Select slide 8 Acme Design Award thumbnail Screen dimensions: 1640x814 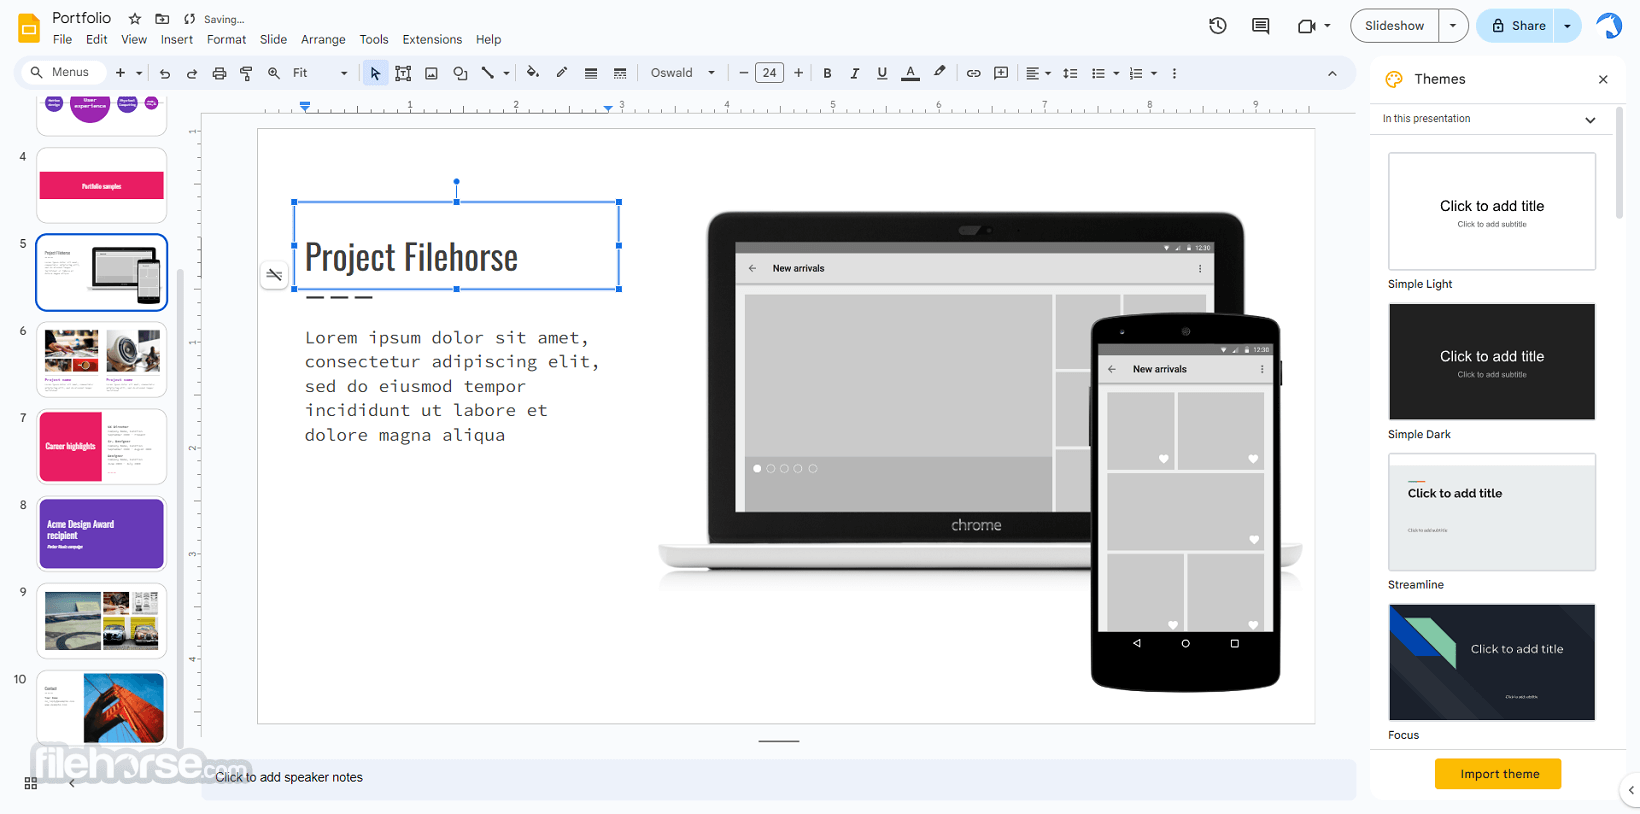point(102,534)
